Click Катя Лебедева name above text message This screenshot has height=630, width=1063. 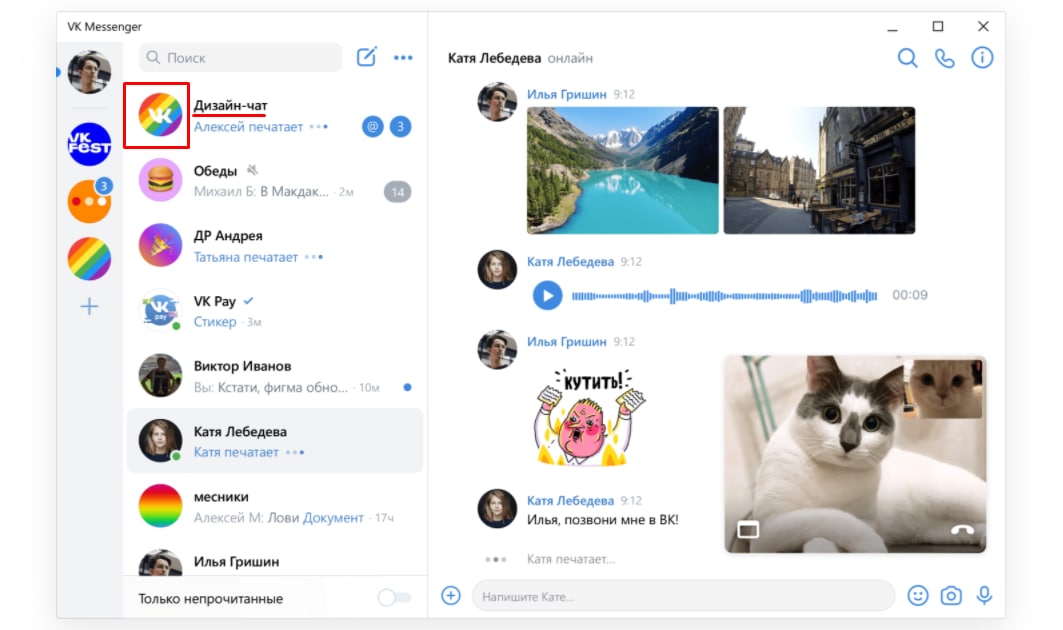(x=570, y=500)
